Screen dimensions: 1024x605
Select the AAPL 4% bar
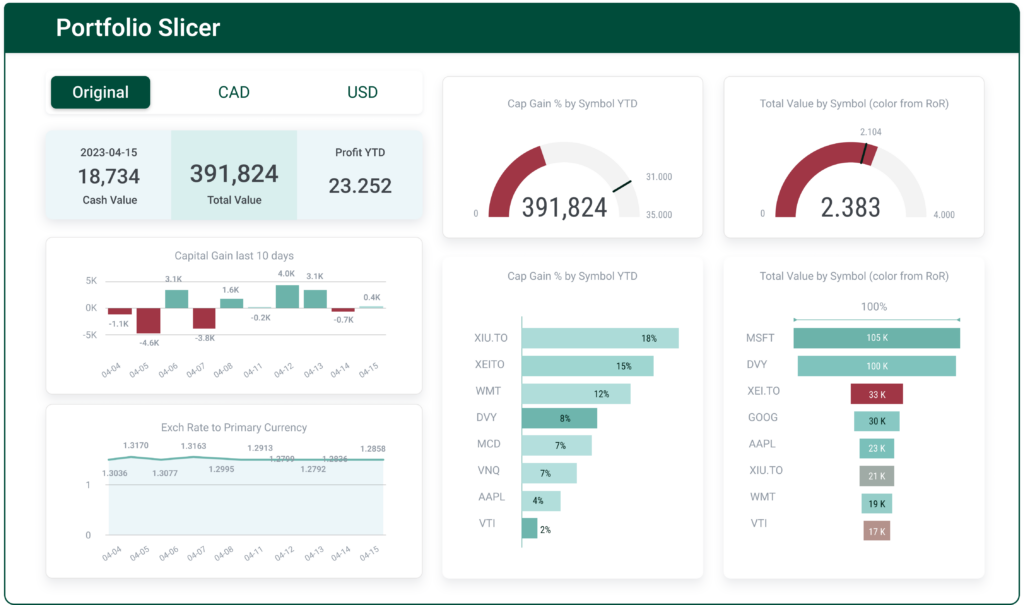coord(541,497)
